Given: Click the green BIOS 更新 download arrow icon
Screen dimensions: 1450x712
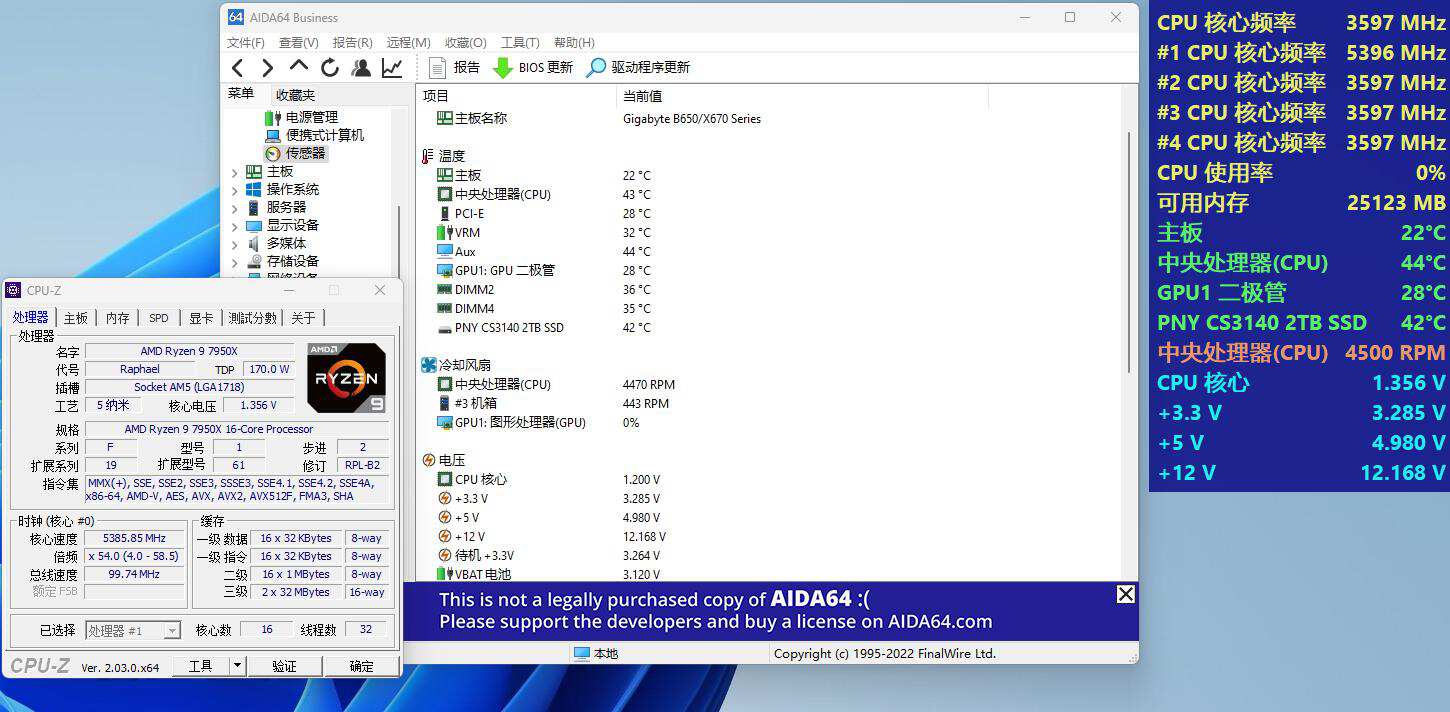Looking at the screenshot, I should click(x=502, y=68).
